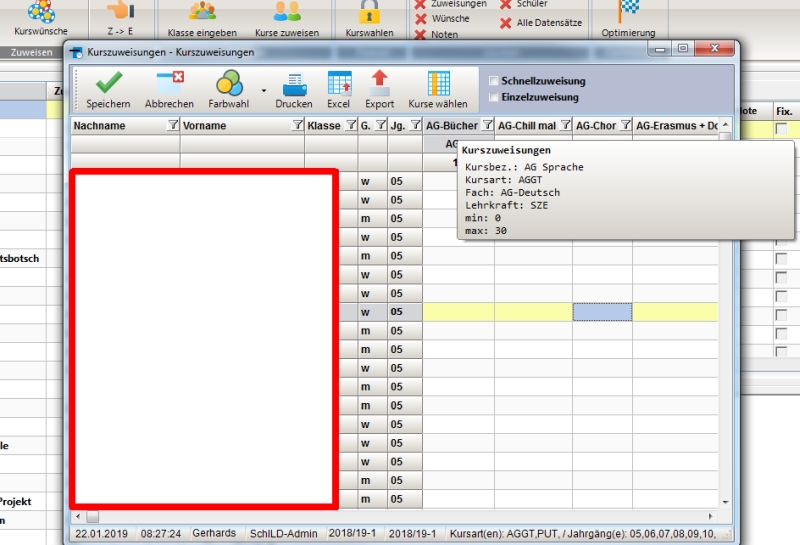The width and height of the screenshot is (800, 545).
Task: Click the Kurszuweisungen window title icon
Action: pyautogui.click(x=77, y=53)
